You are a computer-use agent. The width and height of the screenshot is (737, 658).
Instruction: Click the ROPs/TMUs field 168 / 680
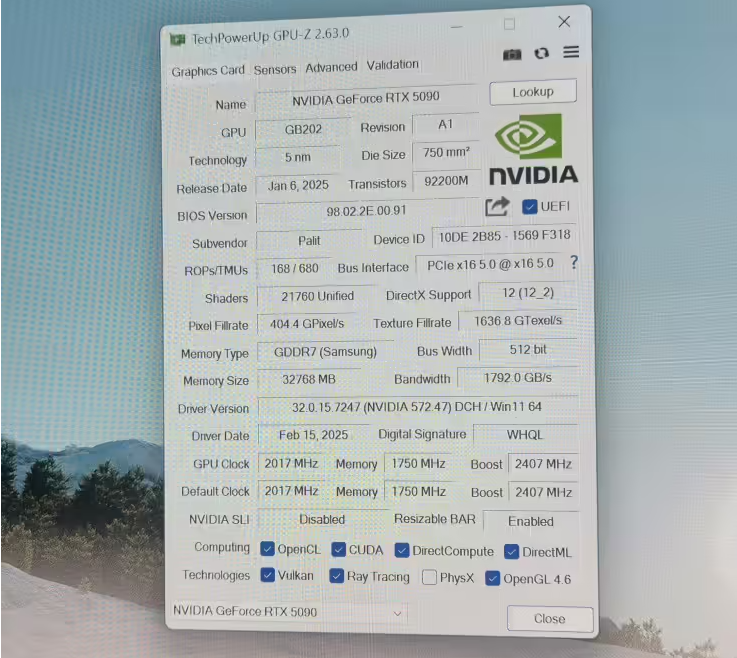coord(295,268)
